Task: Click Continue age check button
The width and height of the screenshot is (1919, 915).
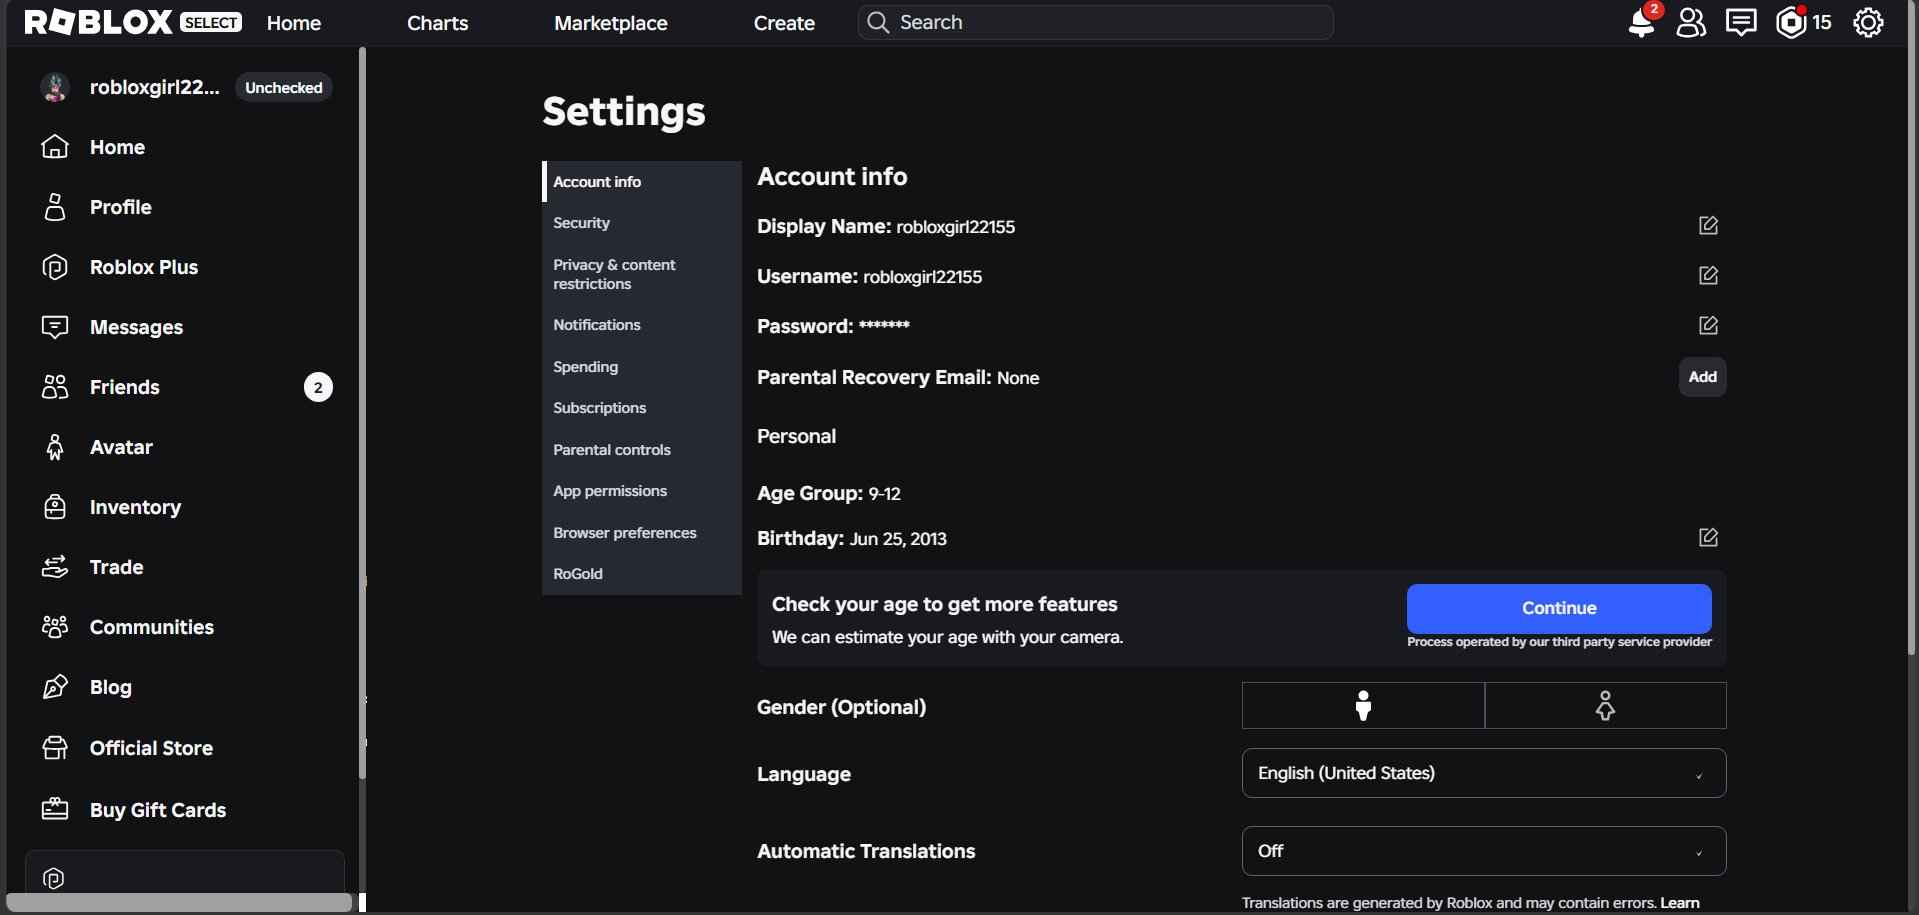Action: (x=1559, y=608)
